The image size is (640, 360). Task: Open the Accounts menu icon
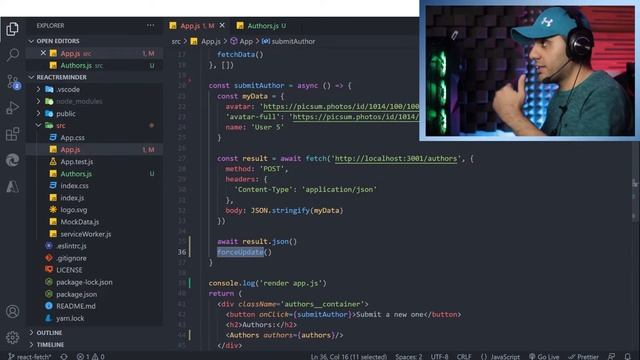click(x=12, y=311)
